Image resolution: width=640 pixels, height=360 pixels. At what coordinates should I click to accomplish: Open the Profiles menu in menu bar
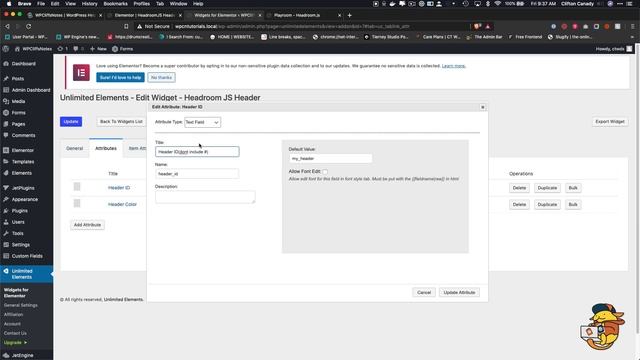point(142,4)
